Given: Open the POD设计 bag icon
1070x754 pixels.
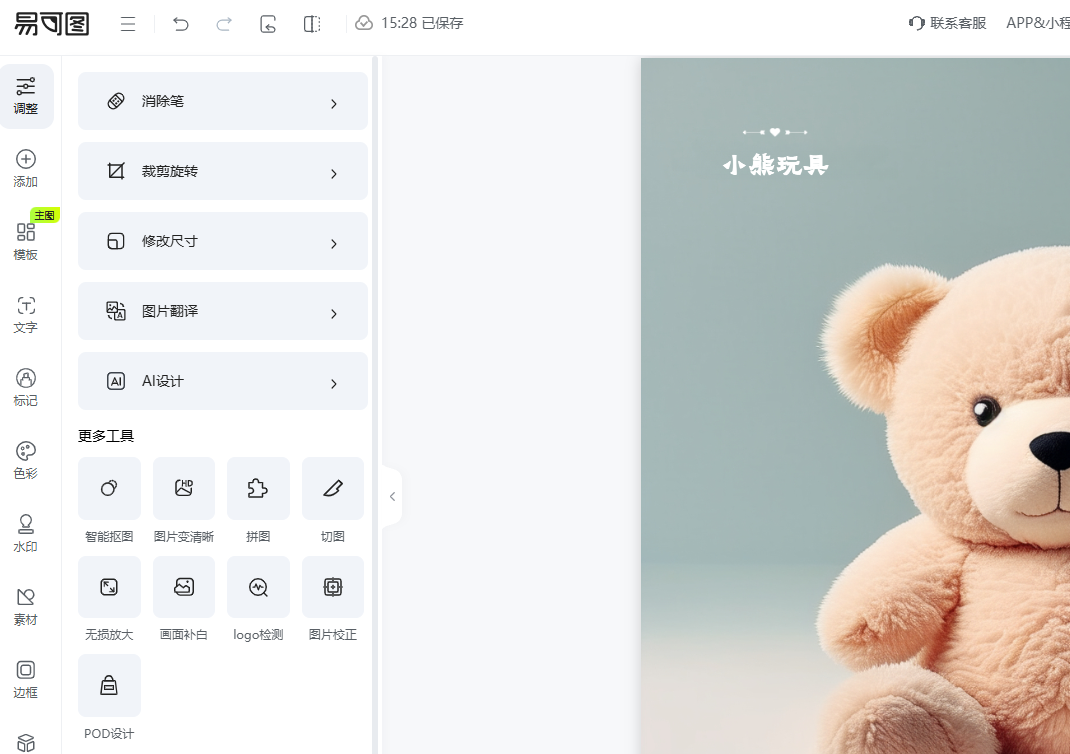Looking at the screenshot, I should pyautogui.click(x=109, y=685).
